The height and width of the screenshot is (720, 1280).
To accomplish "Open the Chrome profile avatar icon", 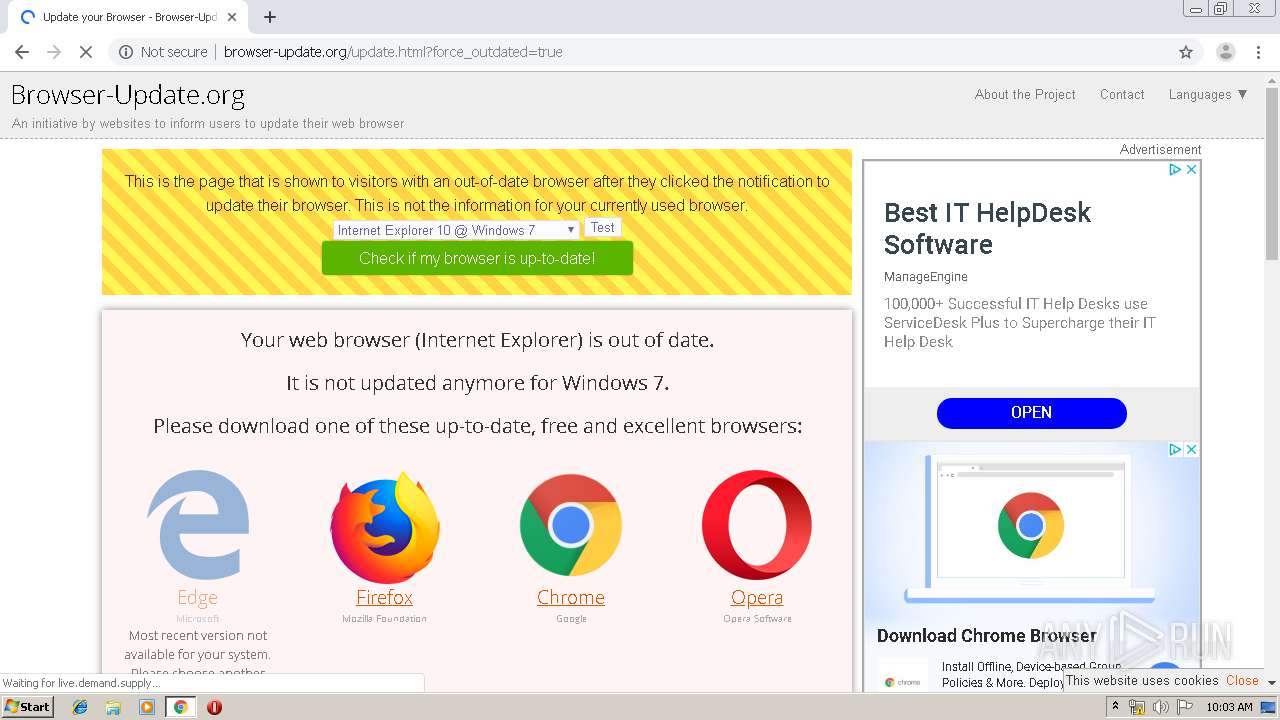I will (1225, 52).
